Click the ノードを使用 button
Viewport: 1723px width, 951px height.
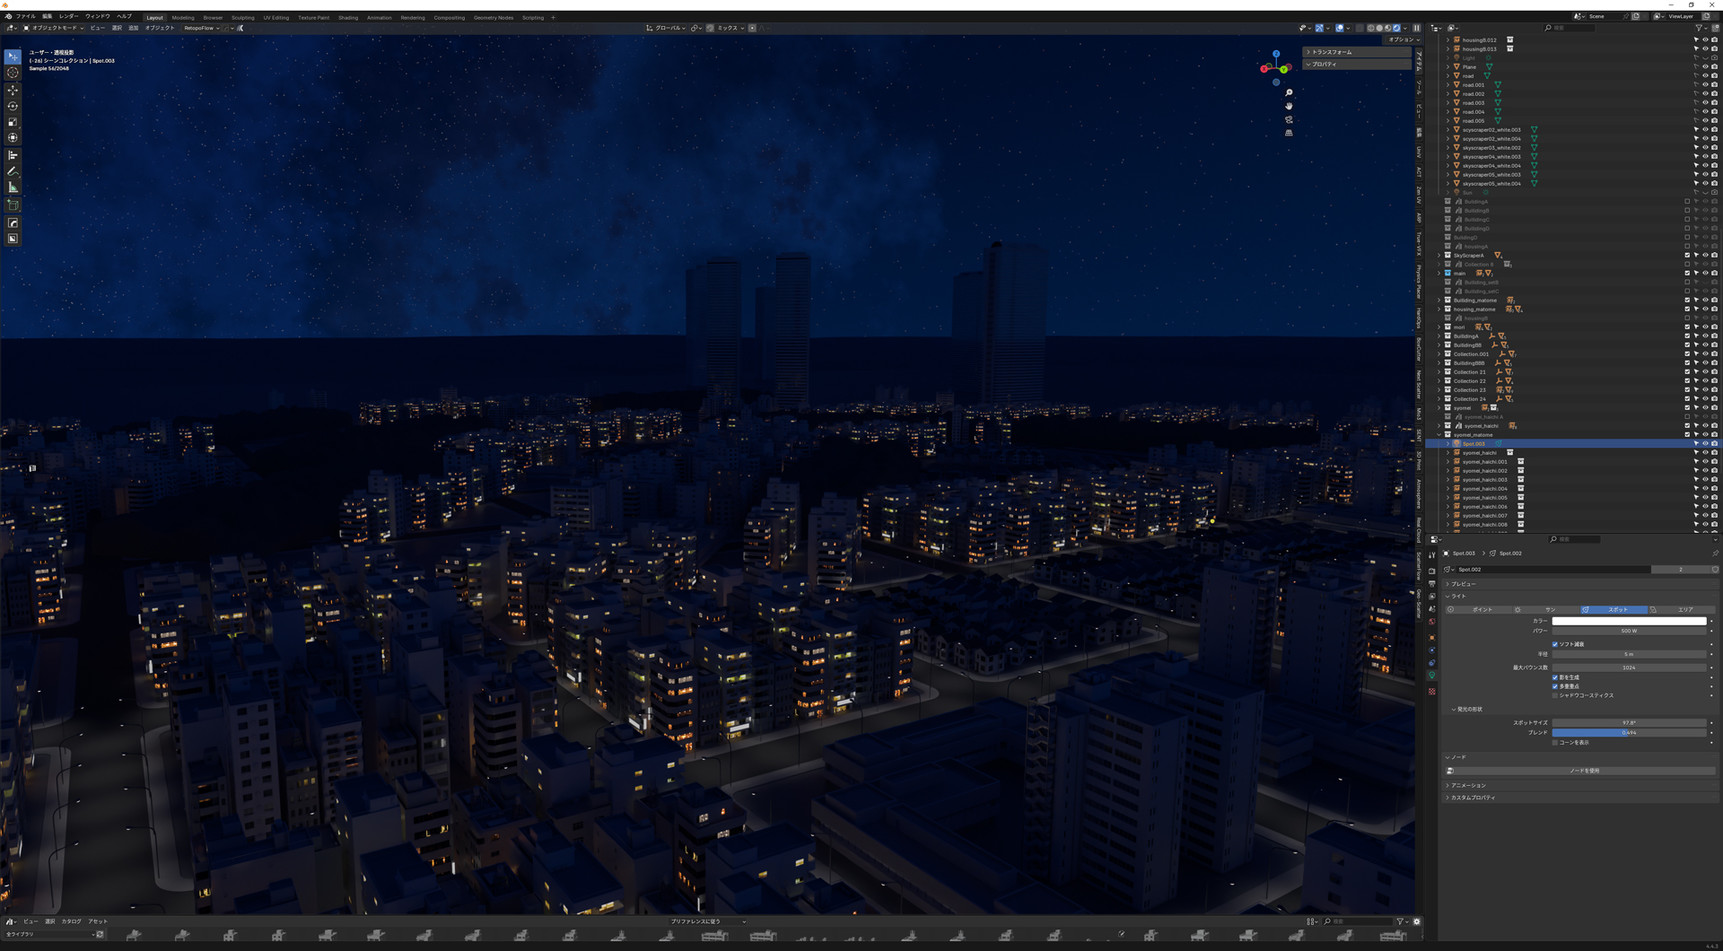coord(1584,771)
